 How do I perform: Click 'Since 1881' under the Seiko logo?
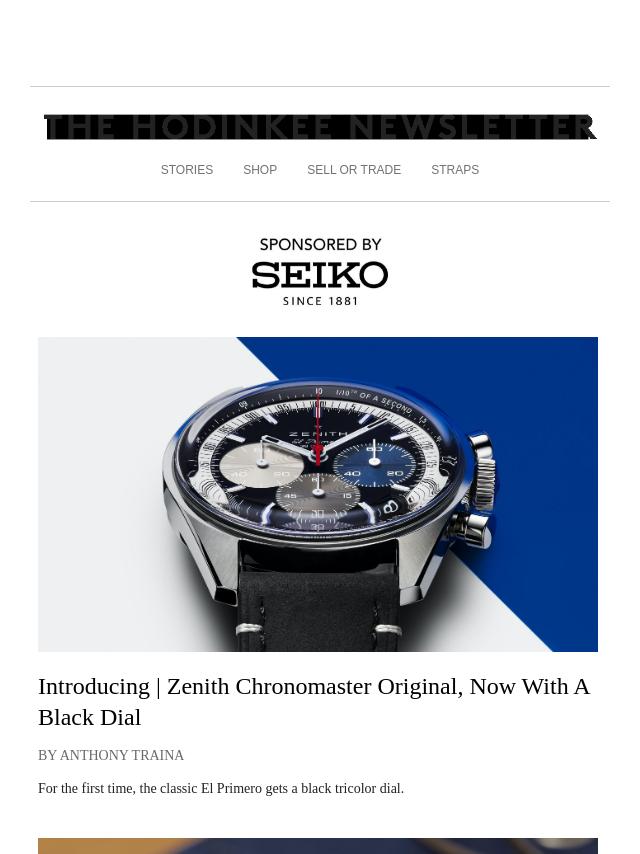pyautogui.click(x=320, y=301)
